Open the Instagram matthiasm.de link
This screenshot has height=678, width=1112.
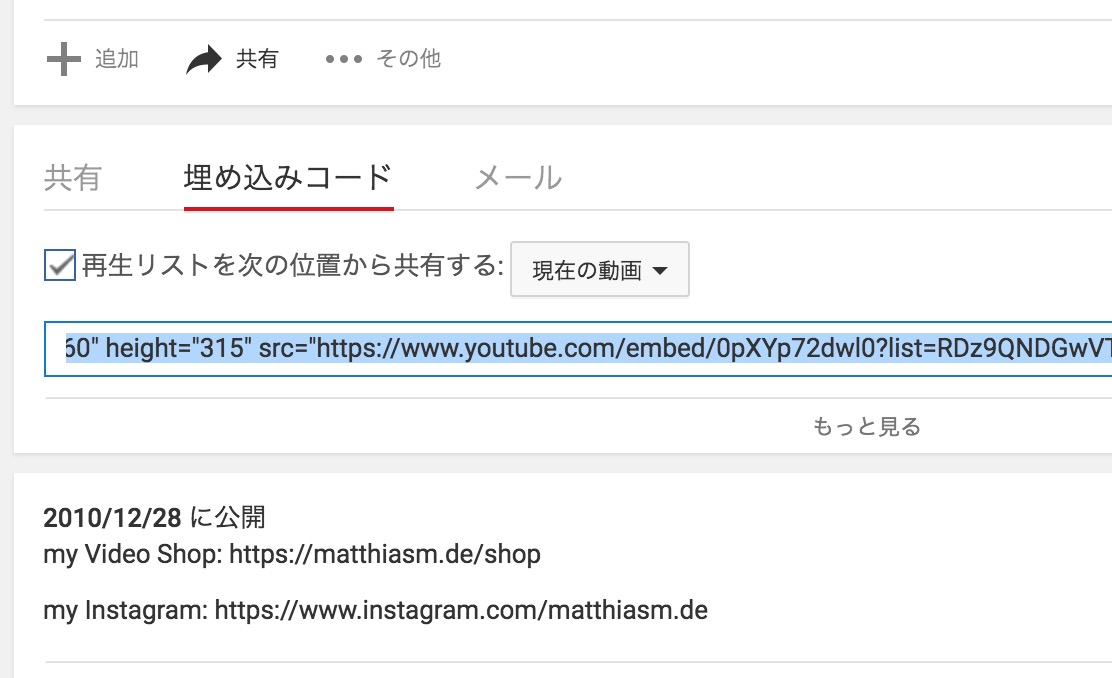click(461, 610)
